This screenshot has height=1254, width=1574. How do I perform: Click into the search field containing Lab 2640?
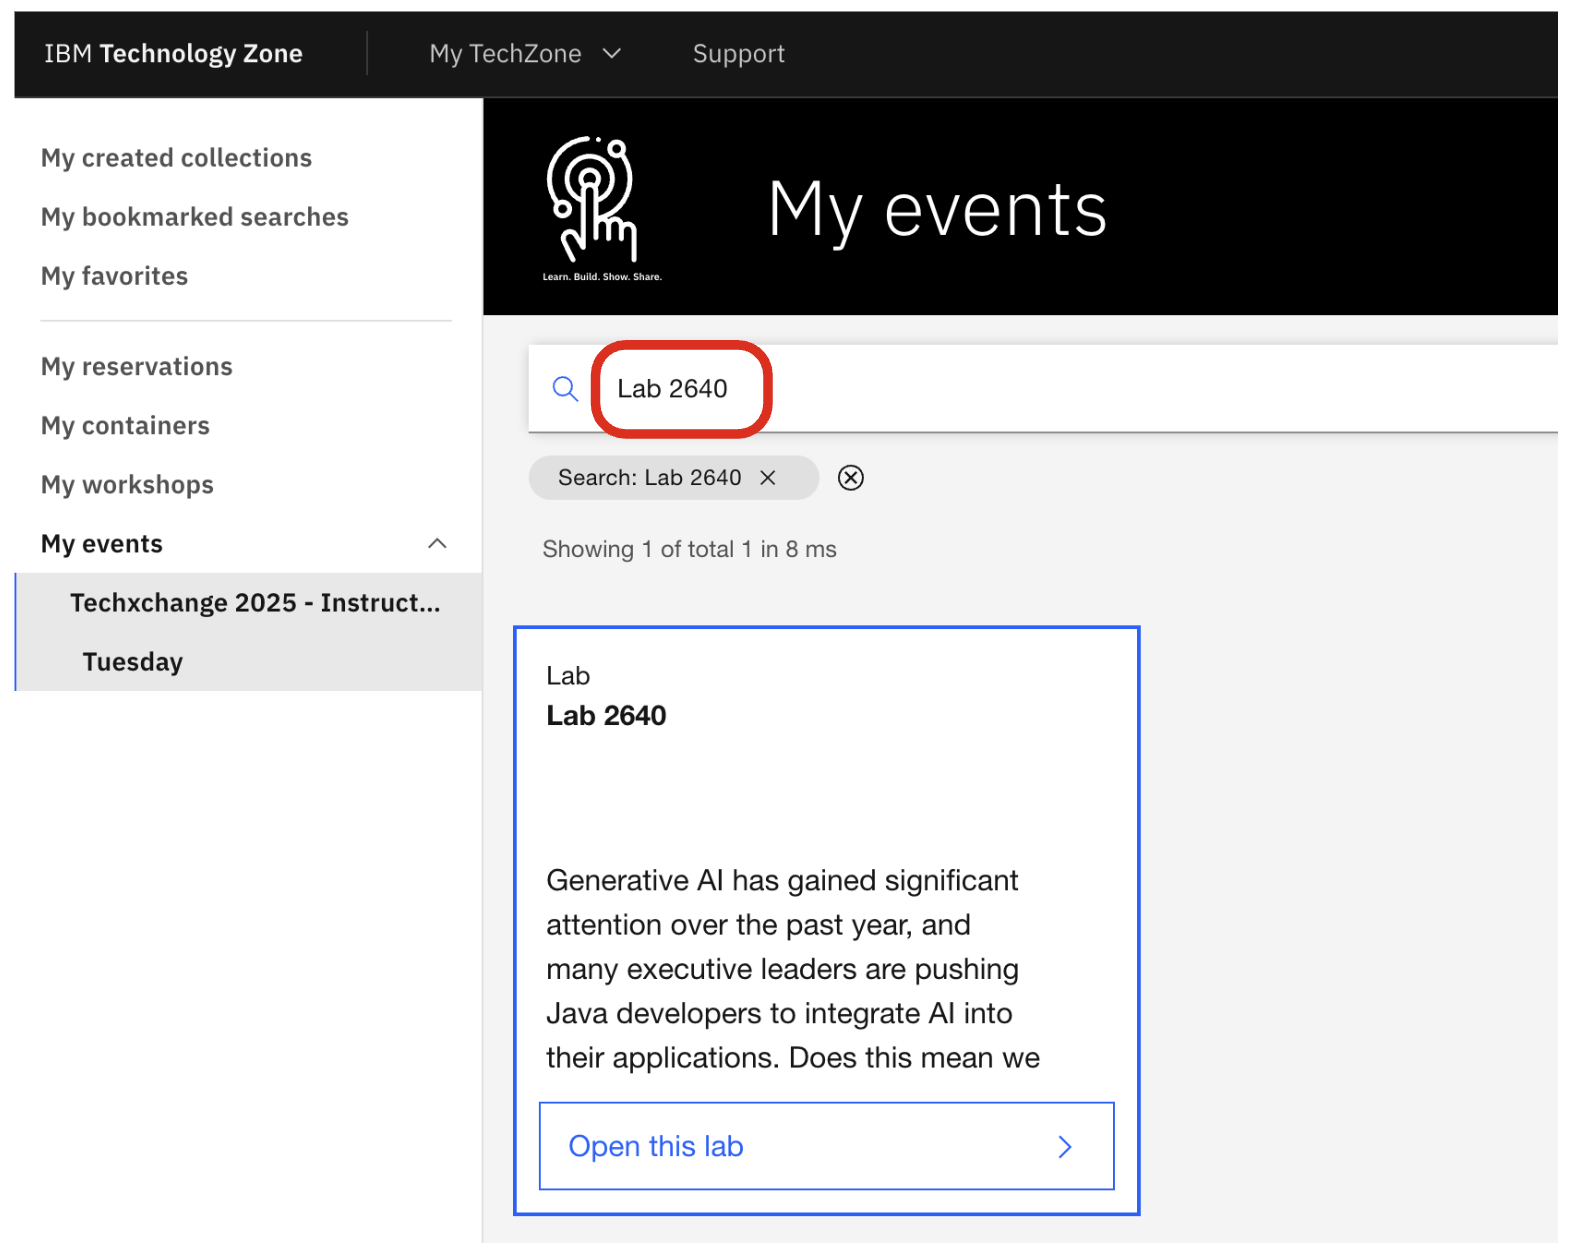(1000, 389)
